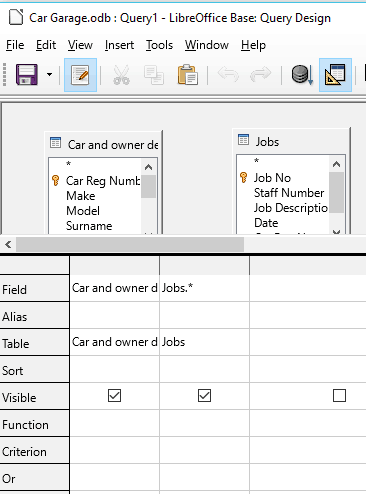This screenshot has height=494, width=366.
Task: Click Field cell containing 'Jobs.*'
Action: [x=204, y=288]
